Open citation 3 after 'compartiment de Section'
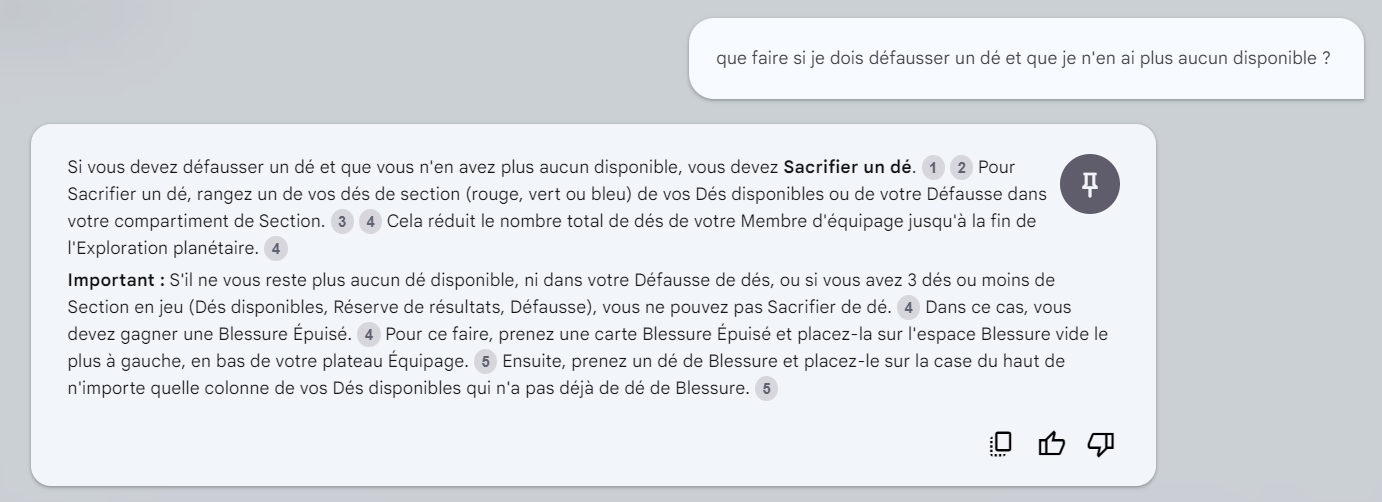1382x502 pixels. pyautogui.click(x=342, y=222)
